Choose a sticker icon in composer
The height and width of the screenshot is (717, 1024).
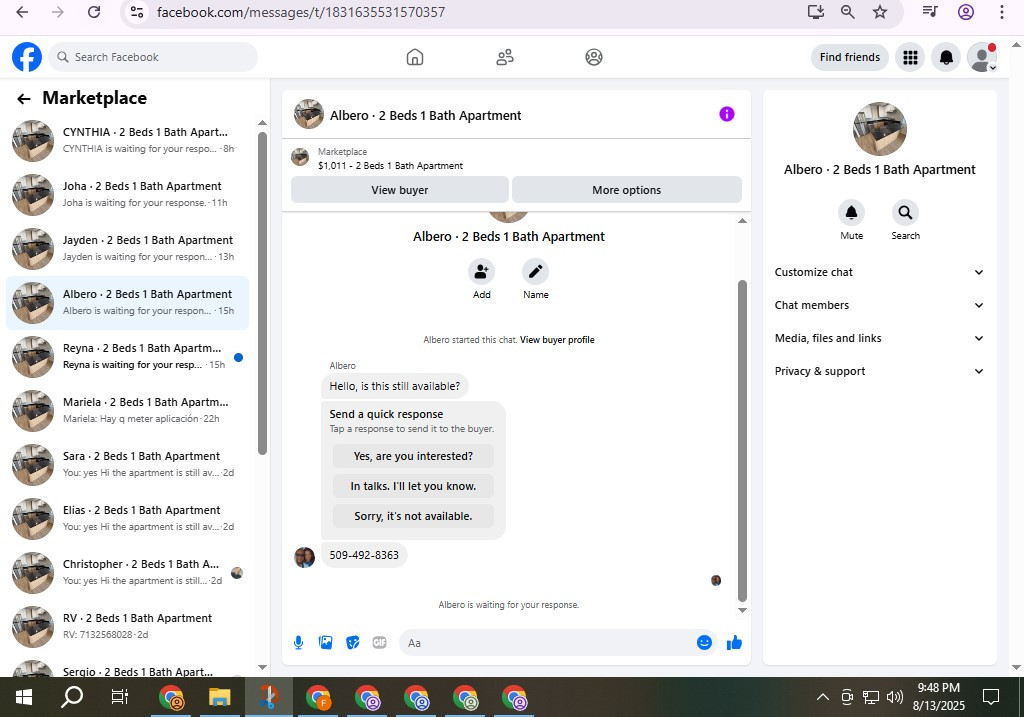353,643
